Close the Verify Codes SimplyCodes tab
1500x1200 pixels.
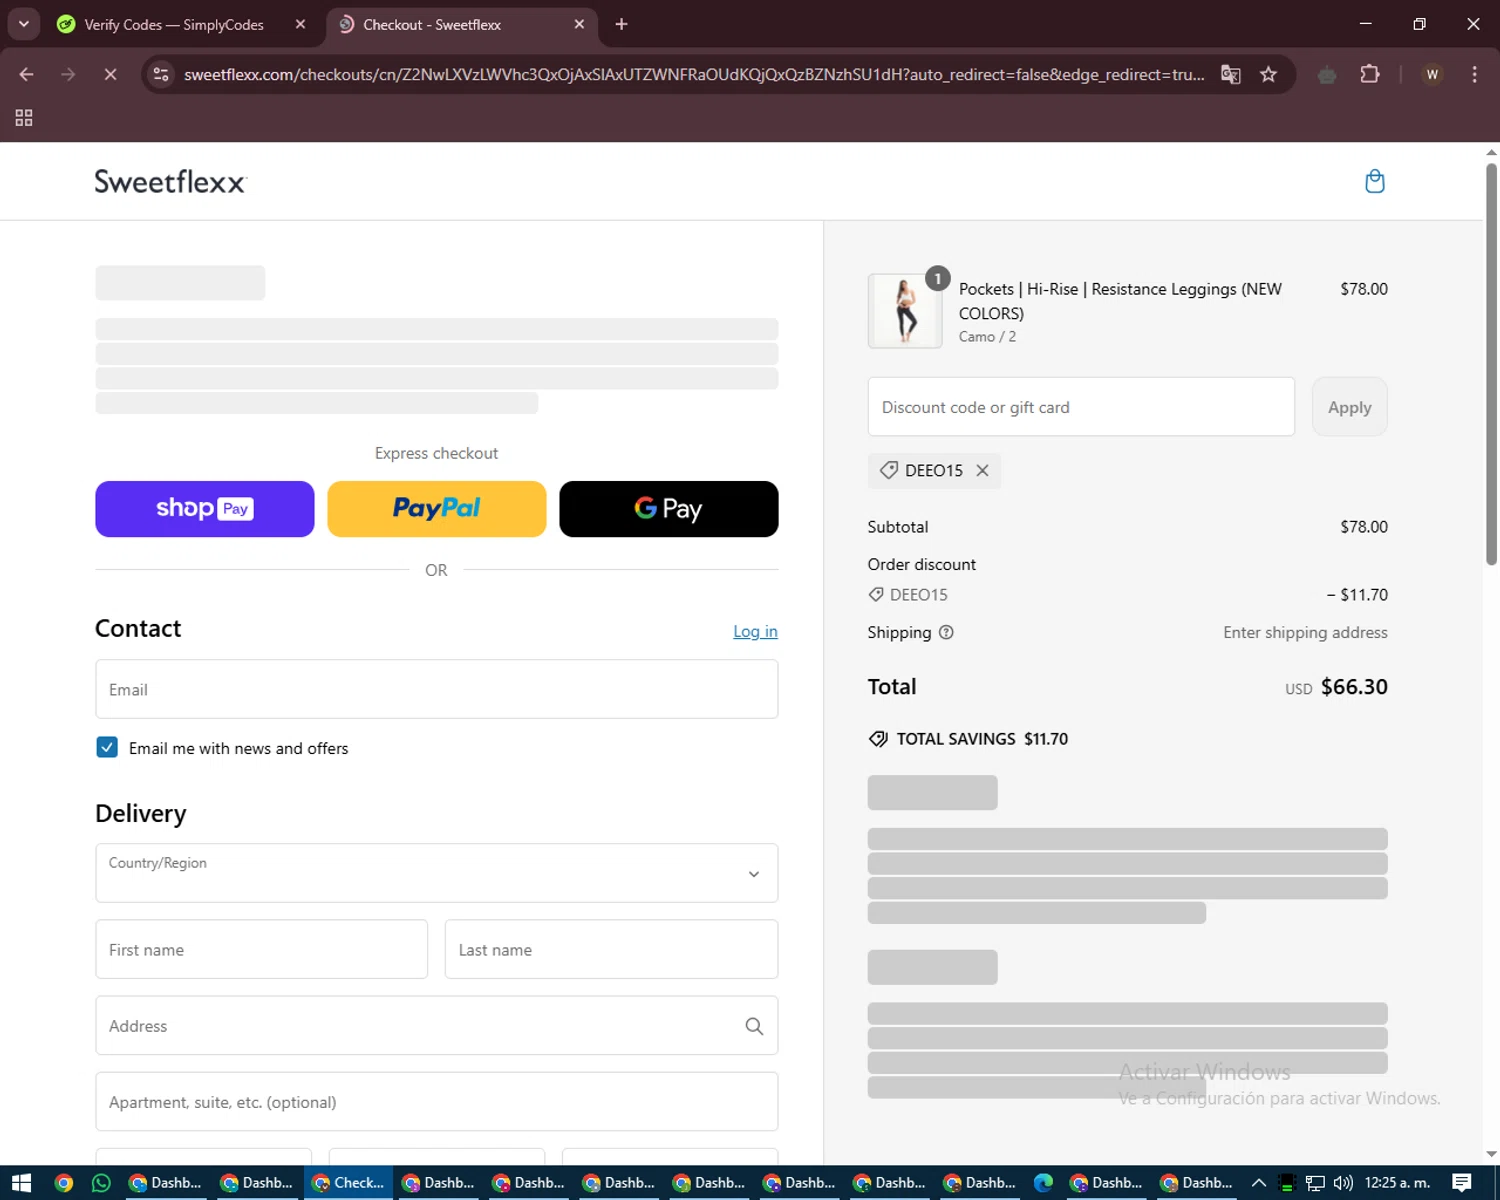pos(300,24)
